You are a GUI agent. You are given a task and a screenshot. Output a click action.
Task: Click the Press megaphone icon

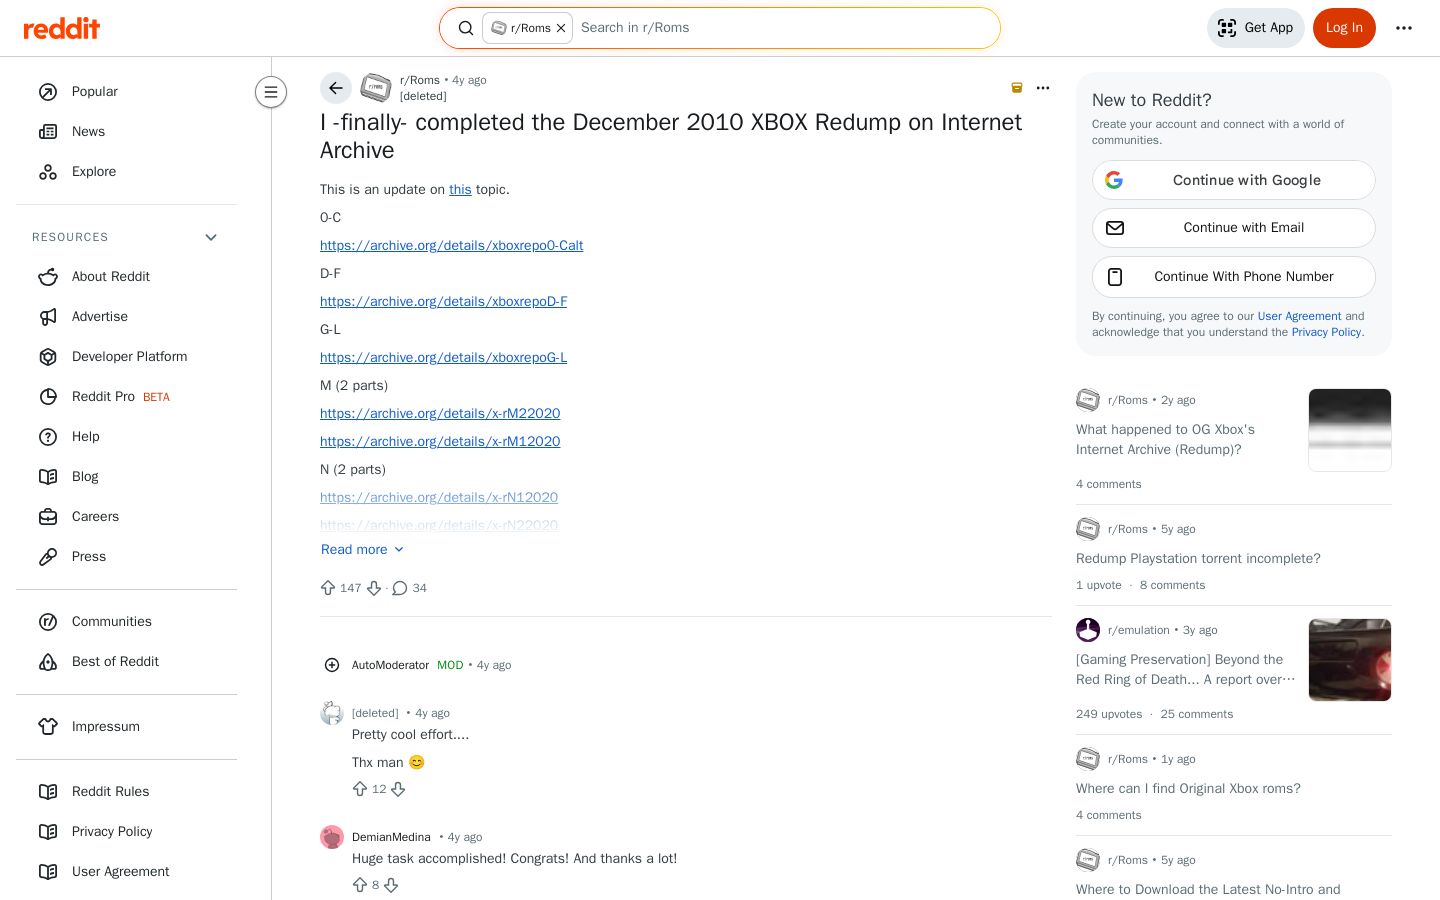pyautogui.click(x=48, y=557)
